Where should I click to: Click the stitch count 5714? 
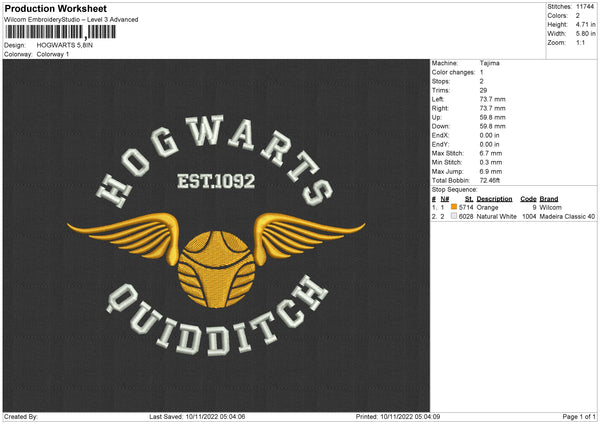pos(466,207)
